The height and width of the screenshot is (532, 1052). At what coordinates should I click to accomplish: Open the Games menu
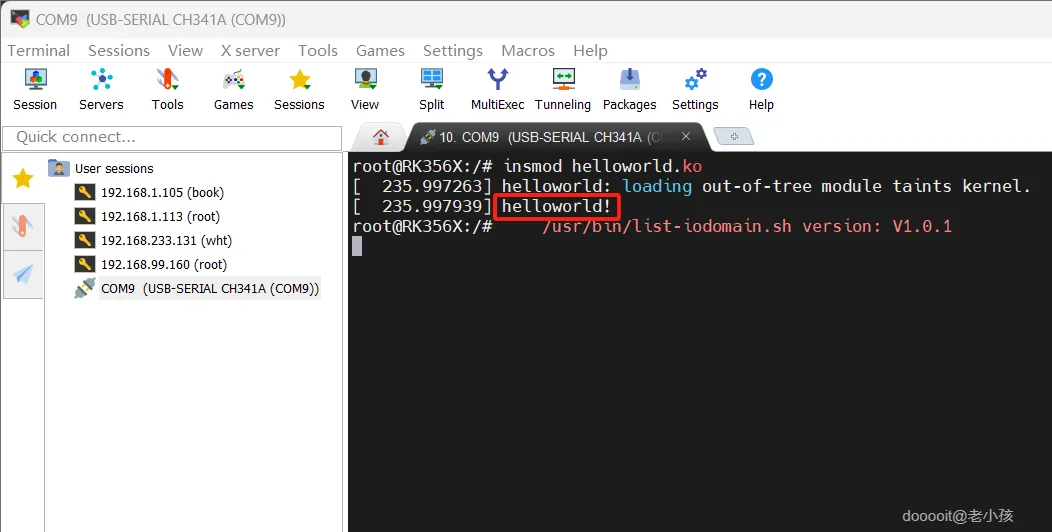point(380,50)
